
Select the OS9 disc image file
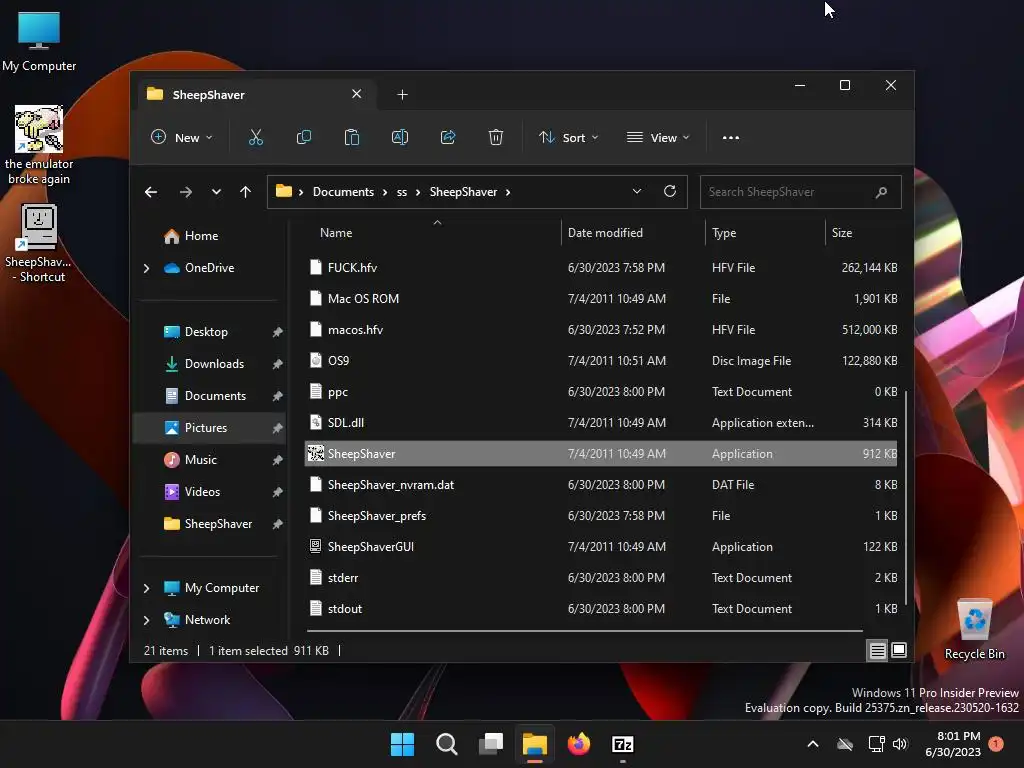tap(601, 360)
